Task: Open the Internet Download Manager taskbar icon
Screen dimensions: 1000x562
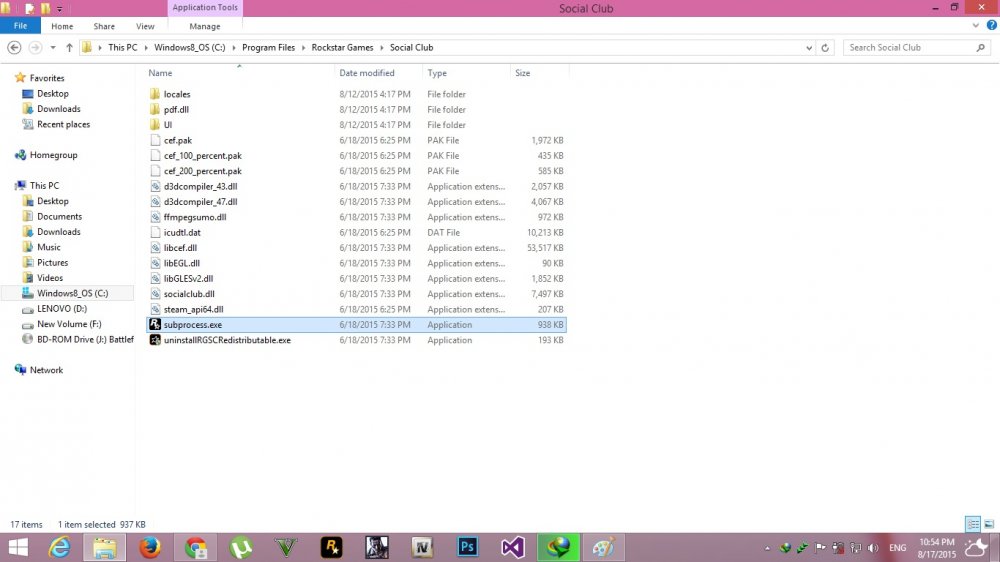Action: [x=558, y=547]
